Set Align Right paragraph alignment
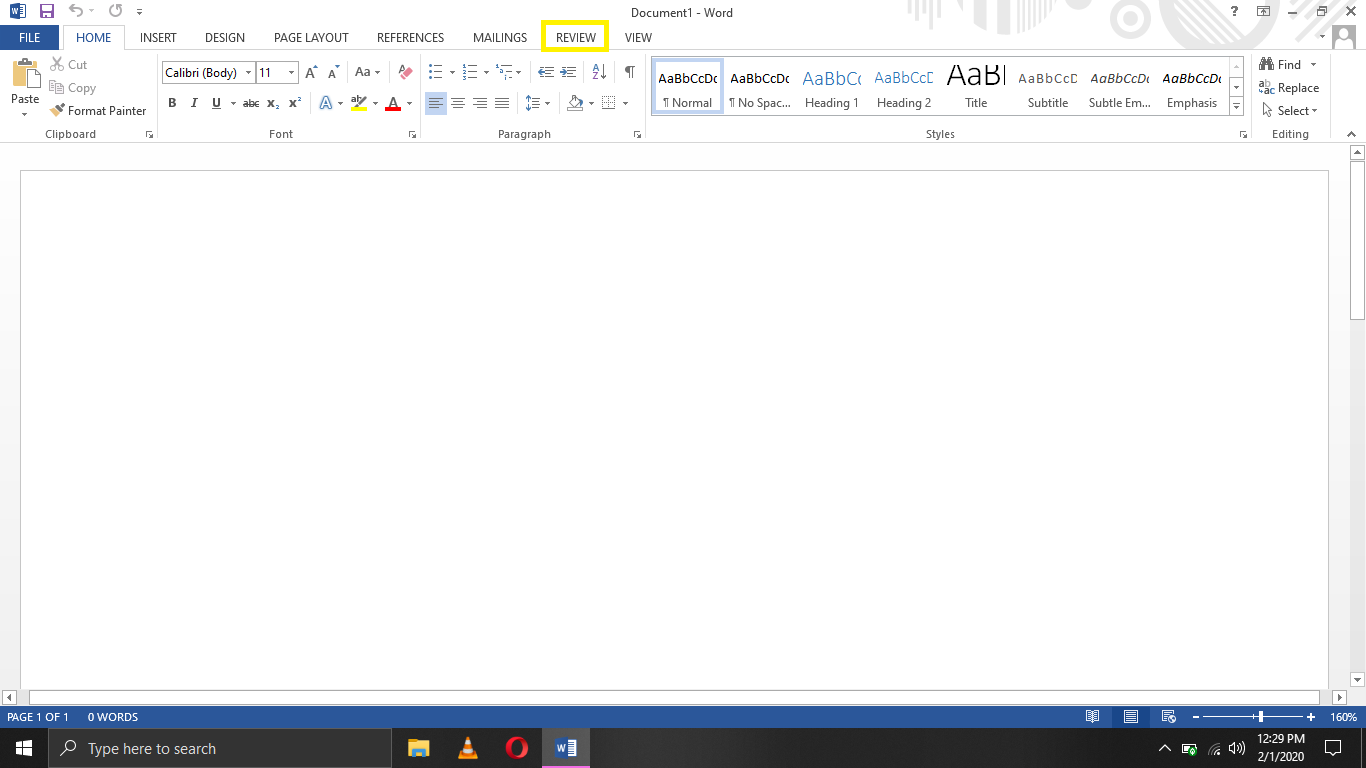The image size is (1366, 768). click(480, 103)
